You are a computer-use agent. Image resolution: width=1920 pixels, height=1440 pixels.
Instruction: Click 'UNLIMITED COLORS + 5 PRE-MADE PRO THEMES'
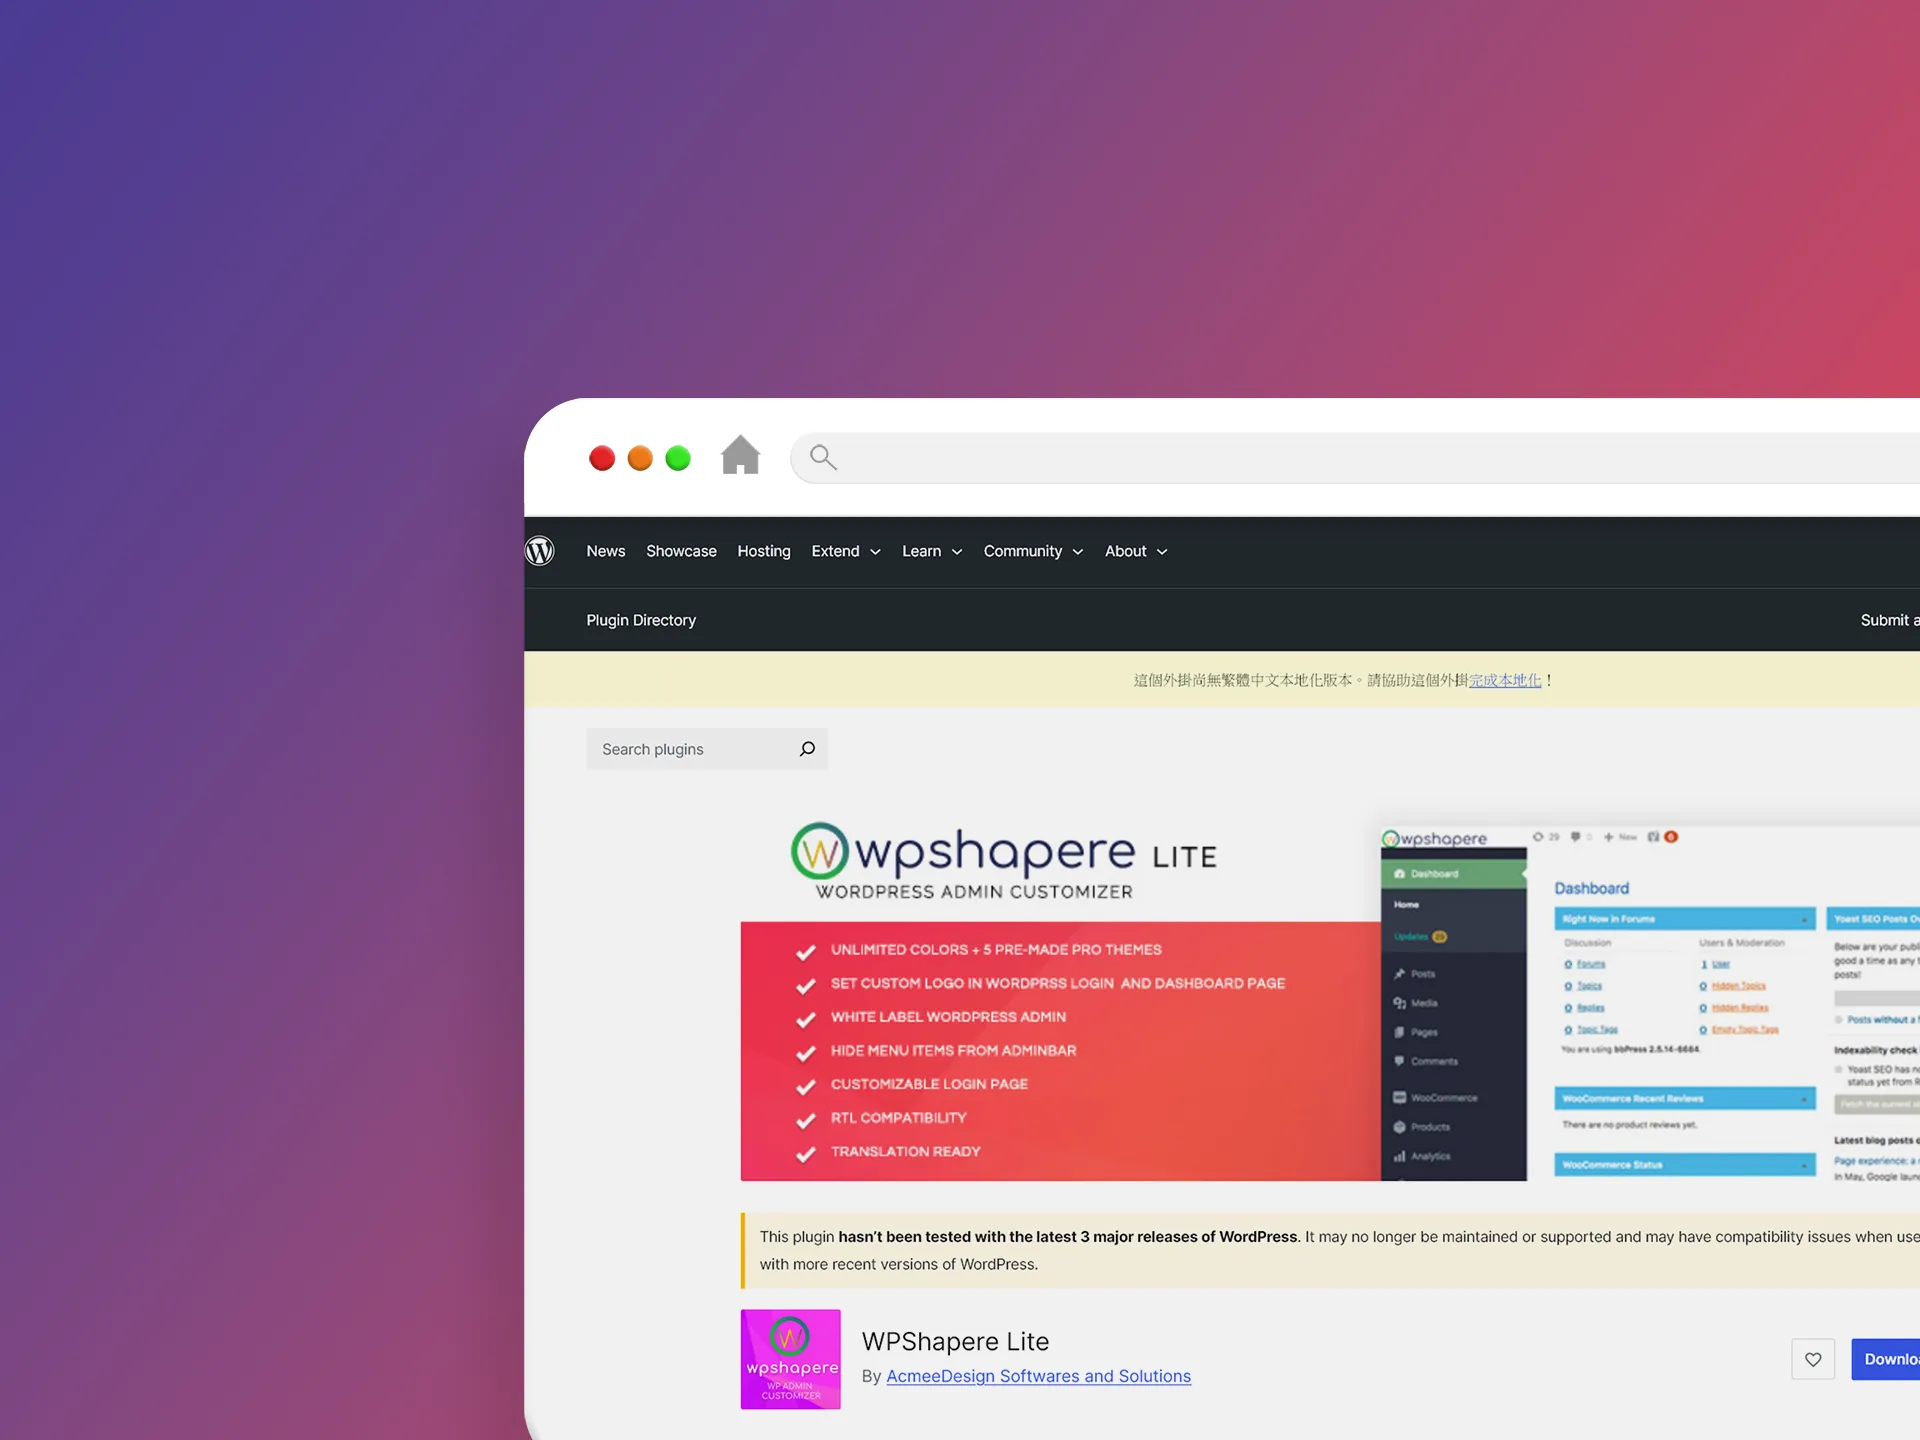click(996, 950)
